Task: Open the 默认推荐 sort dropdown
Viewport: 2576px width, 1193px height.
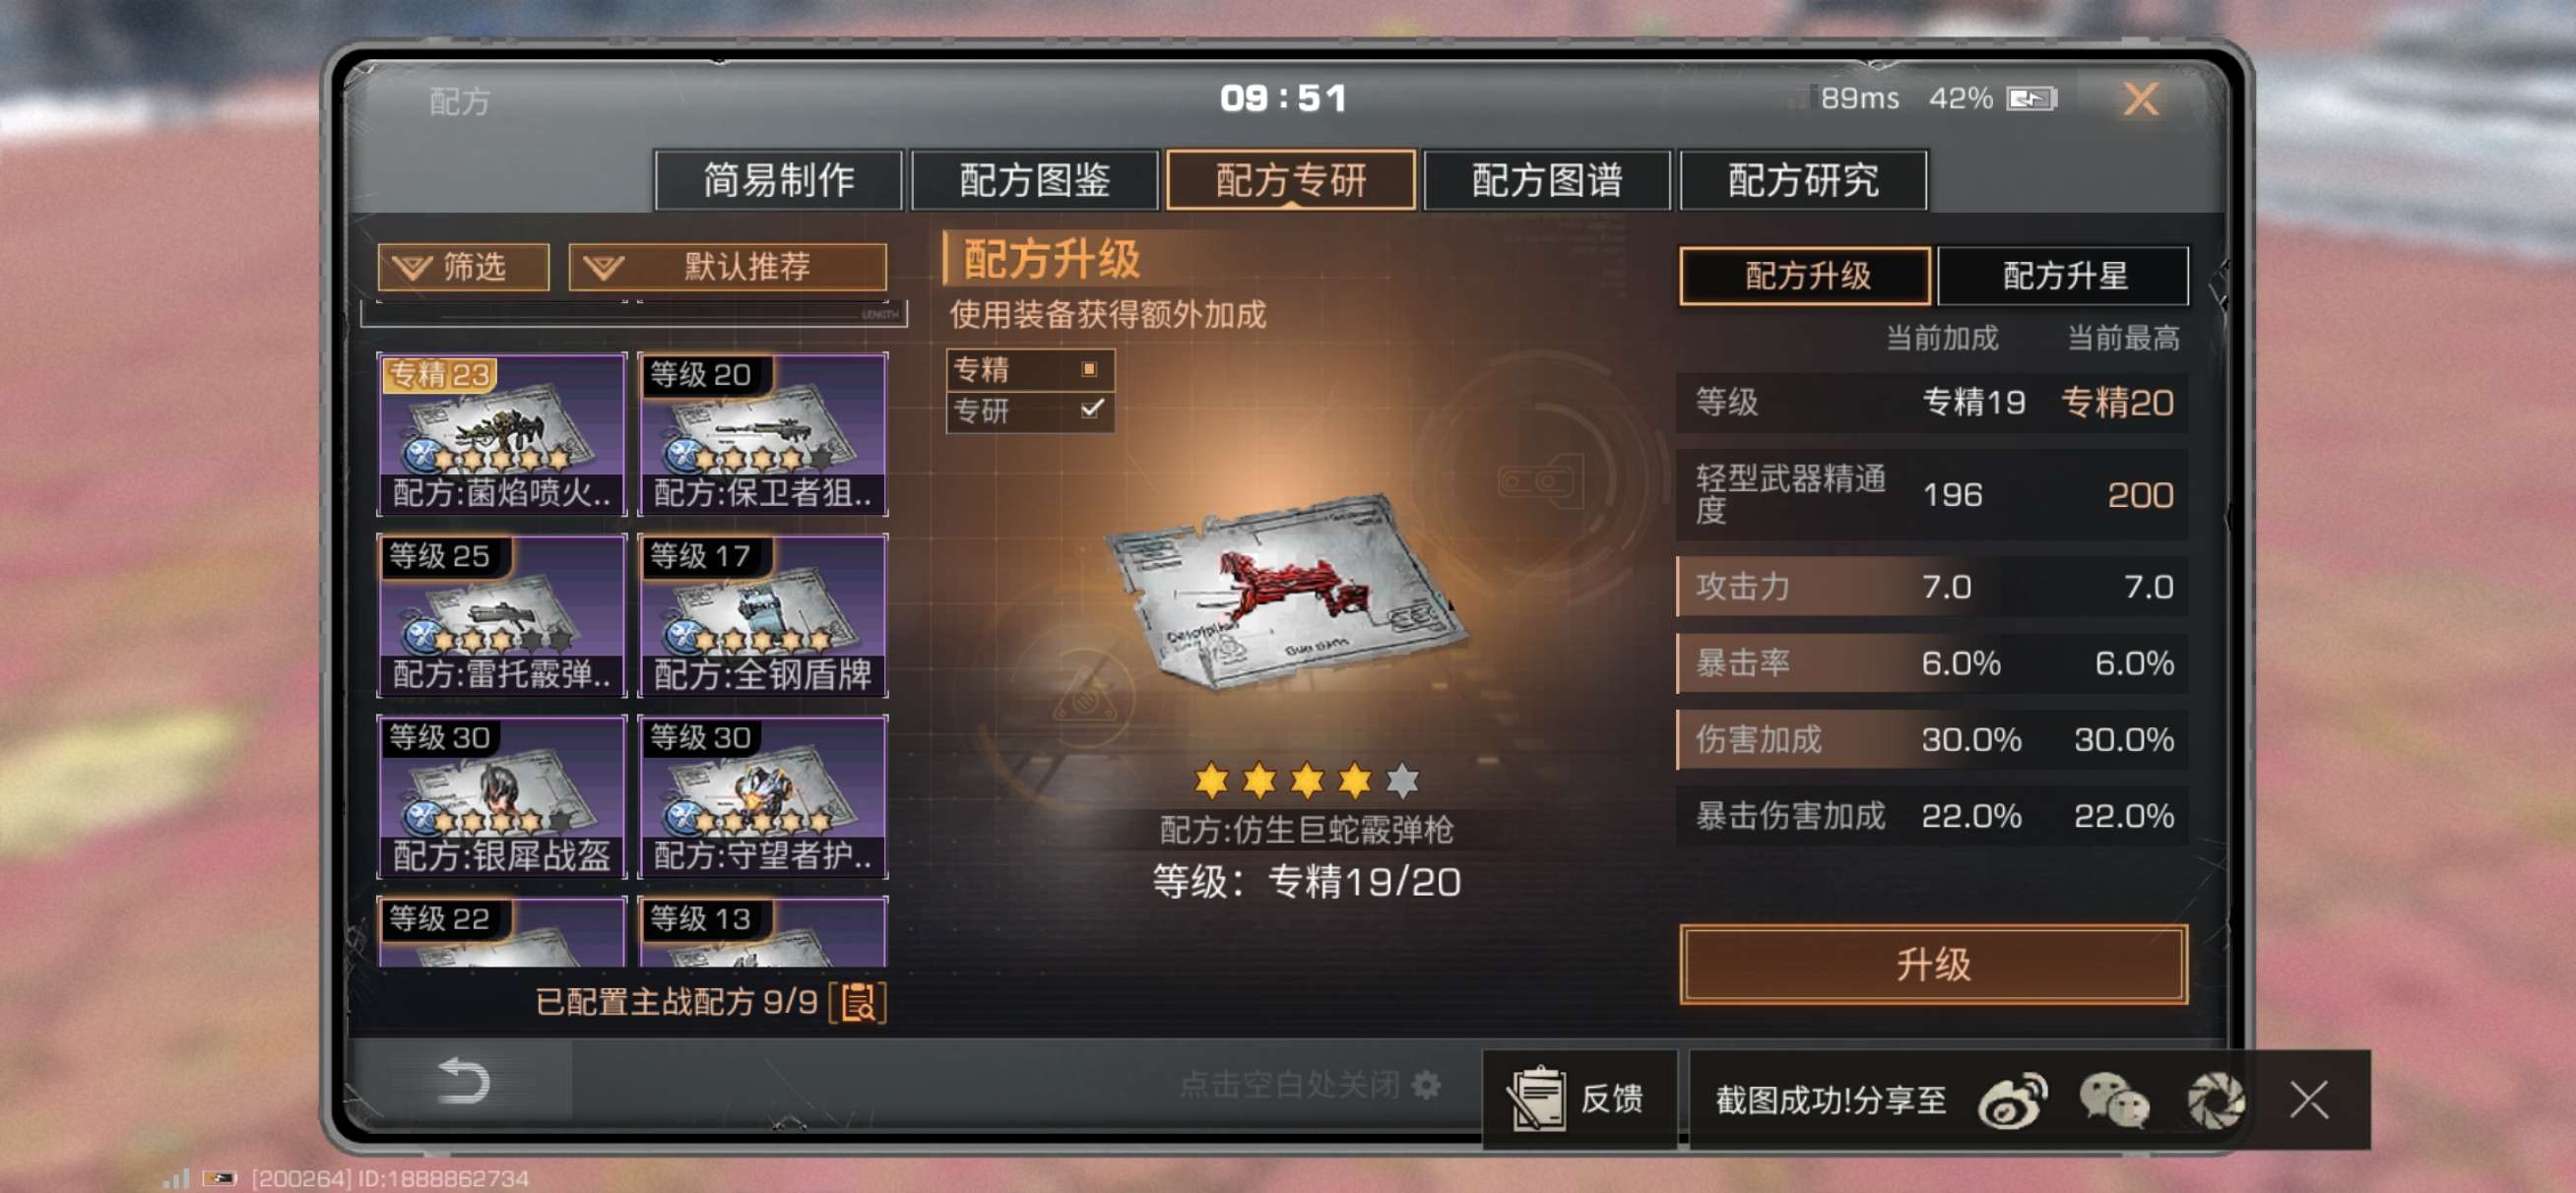Action: coord(727,267)
